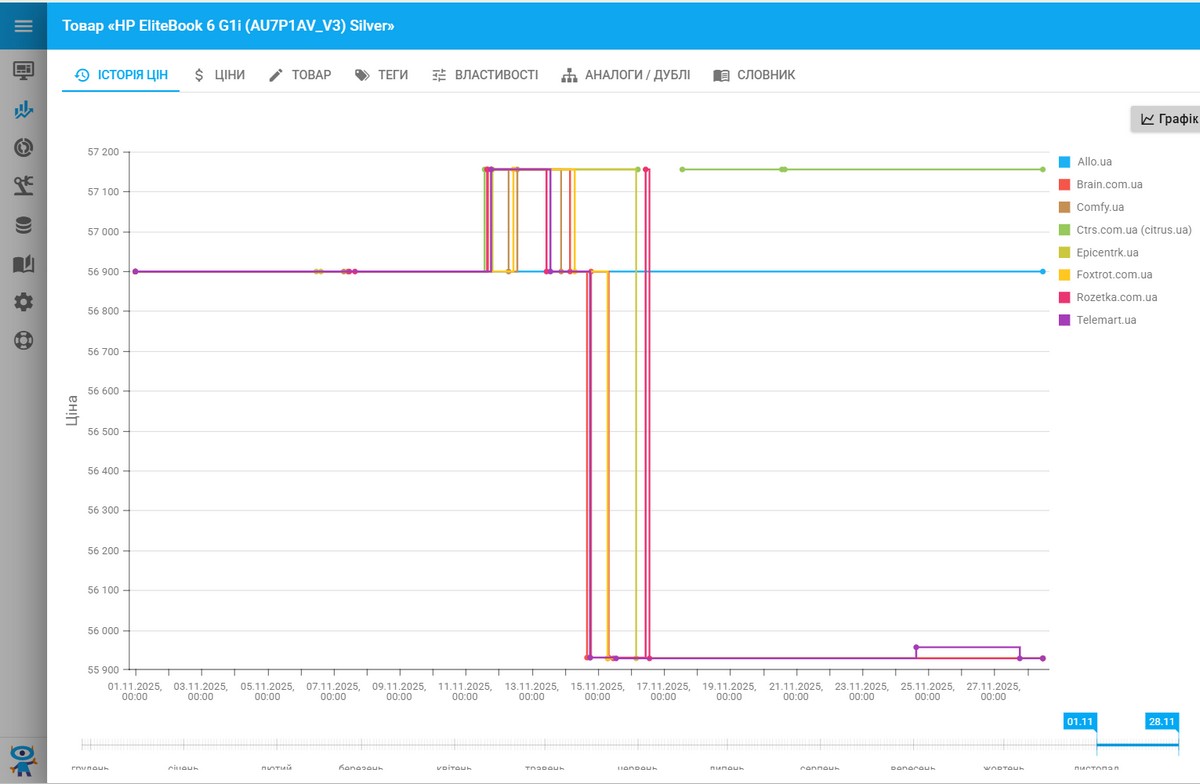This screenshot has width=1200, height=784.
Task: Click the lifebuoy support sidebar icon
Action: [x=23, y=340]
